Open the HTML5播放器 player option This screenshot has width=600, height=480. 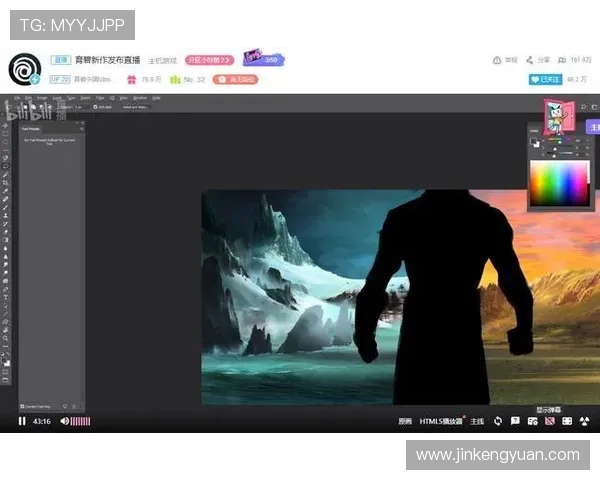441,421
